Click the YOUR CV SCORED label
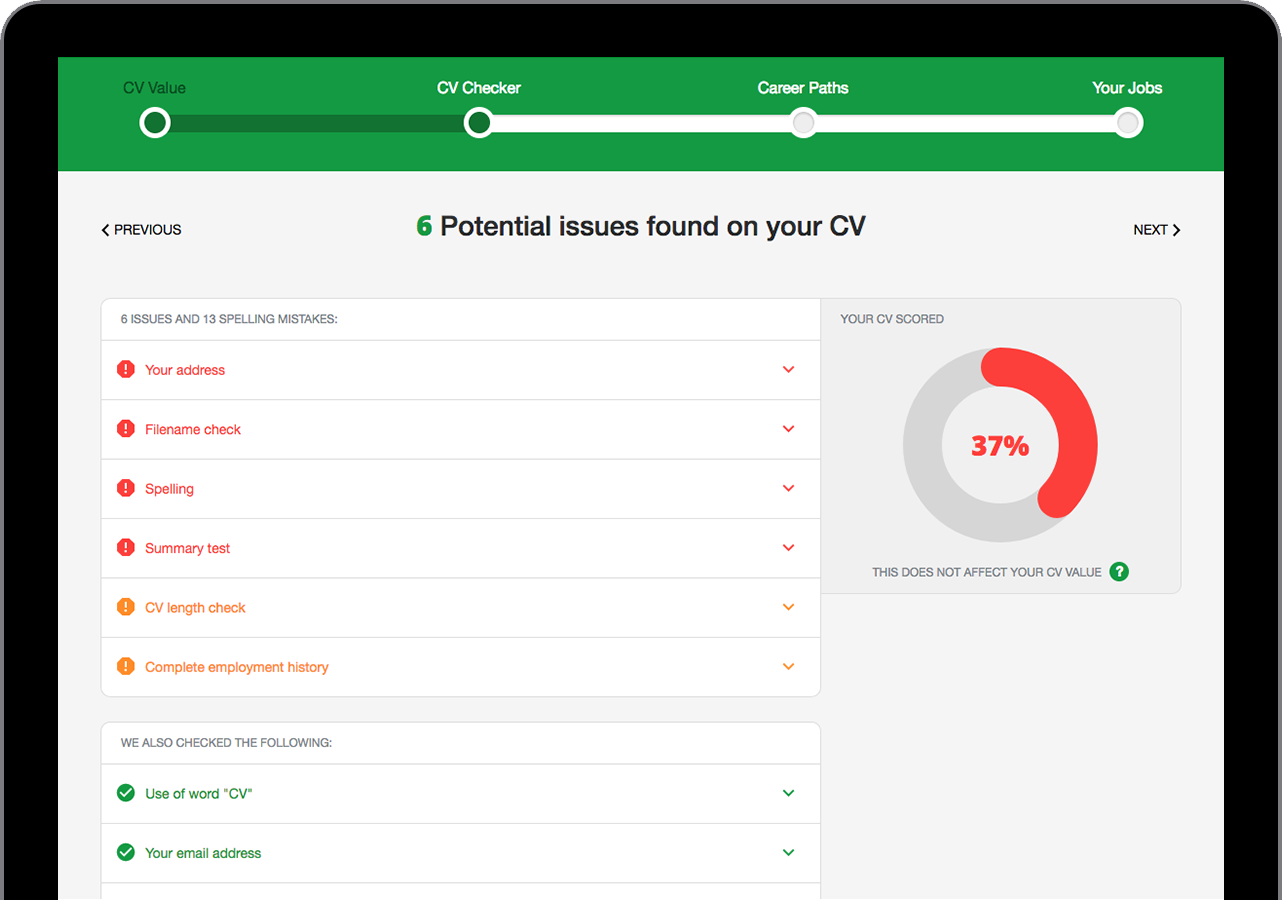The image size is (1282, 900). click(892, 319)
